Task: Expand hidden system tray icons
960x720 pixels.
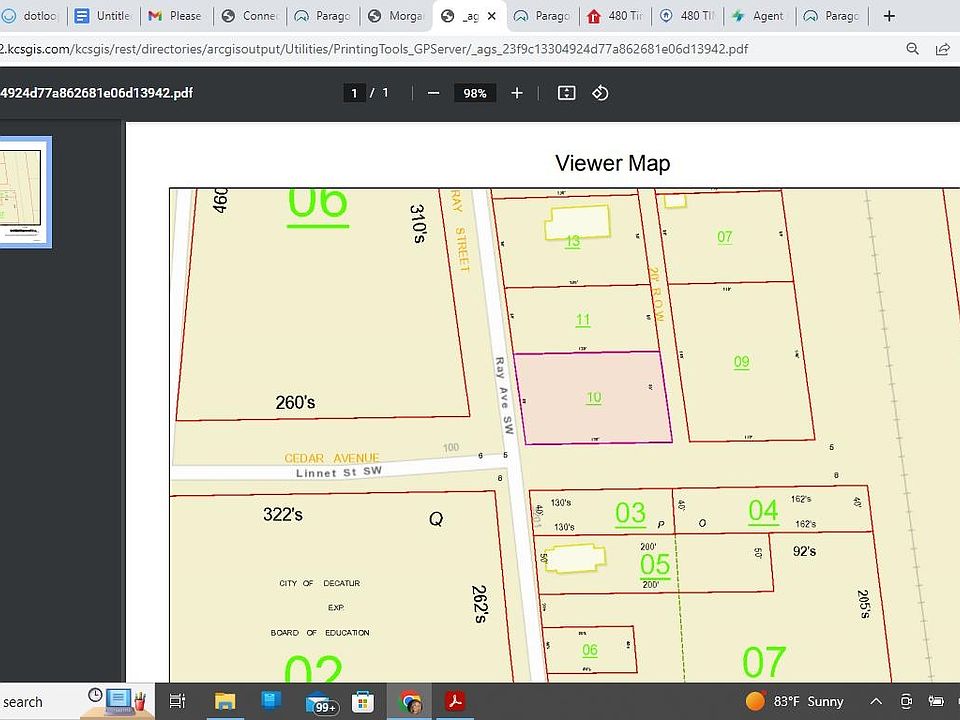Action: tap(876, 702)
